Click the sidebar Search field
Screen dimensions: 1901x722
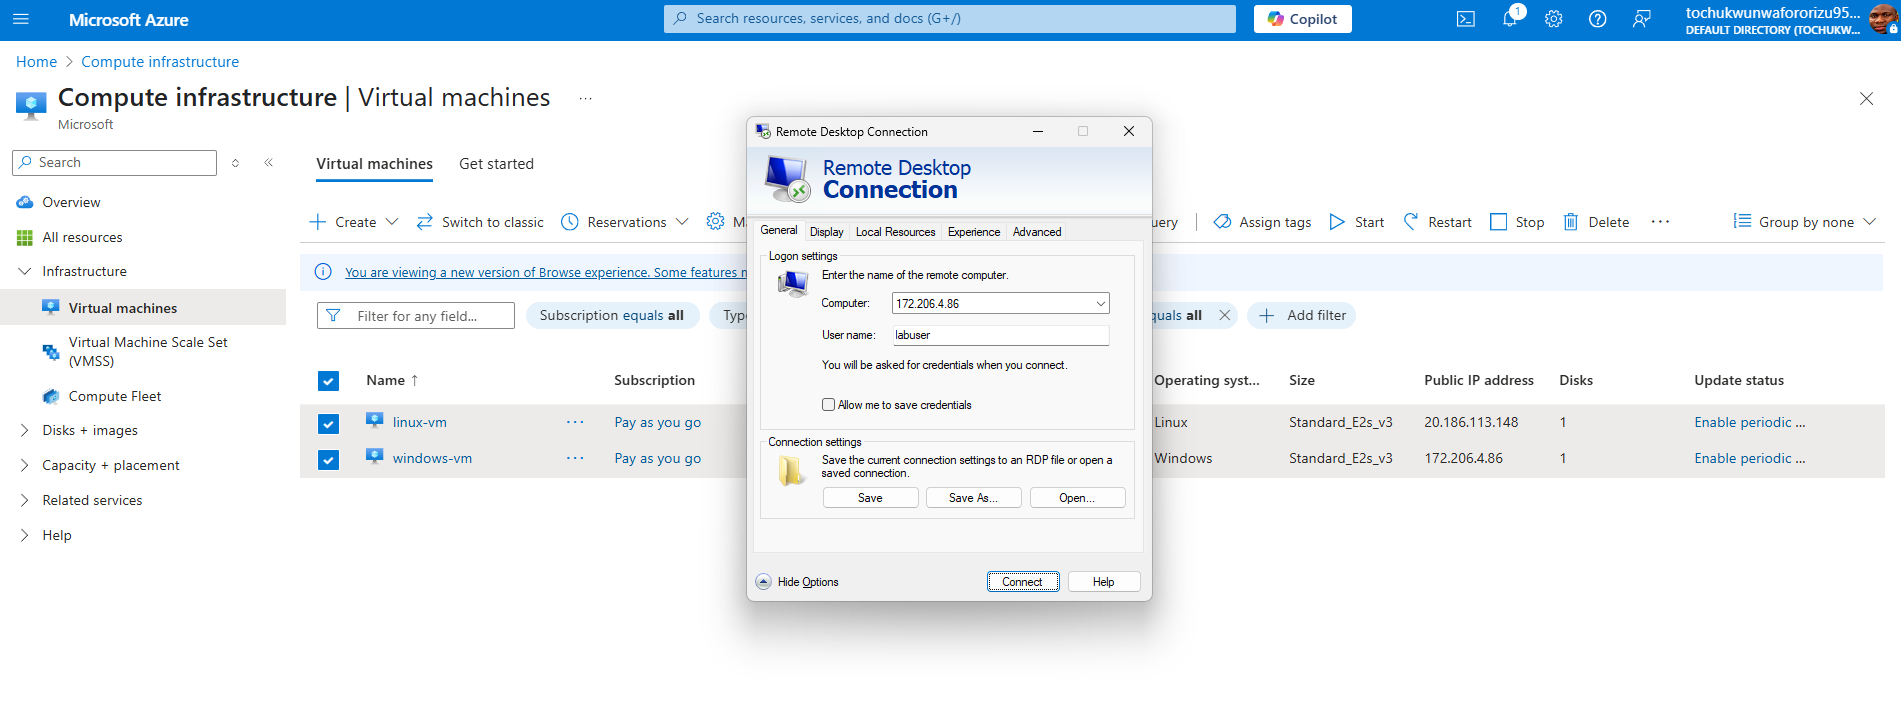114,163
